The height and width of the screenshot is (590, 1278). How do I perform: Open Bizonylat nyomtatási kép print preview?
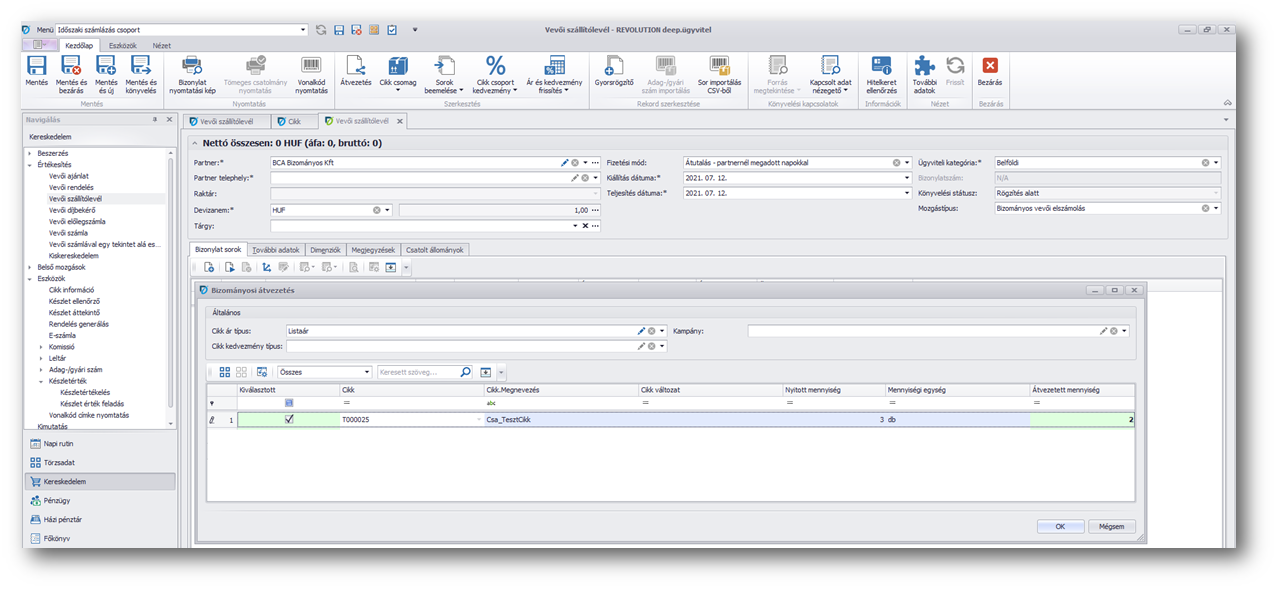(191, 67)
